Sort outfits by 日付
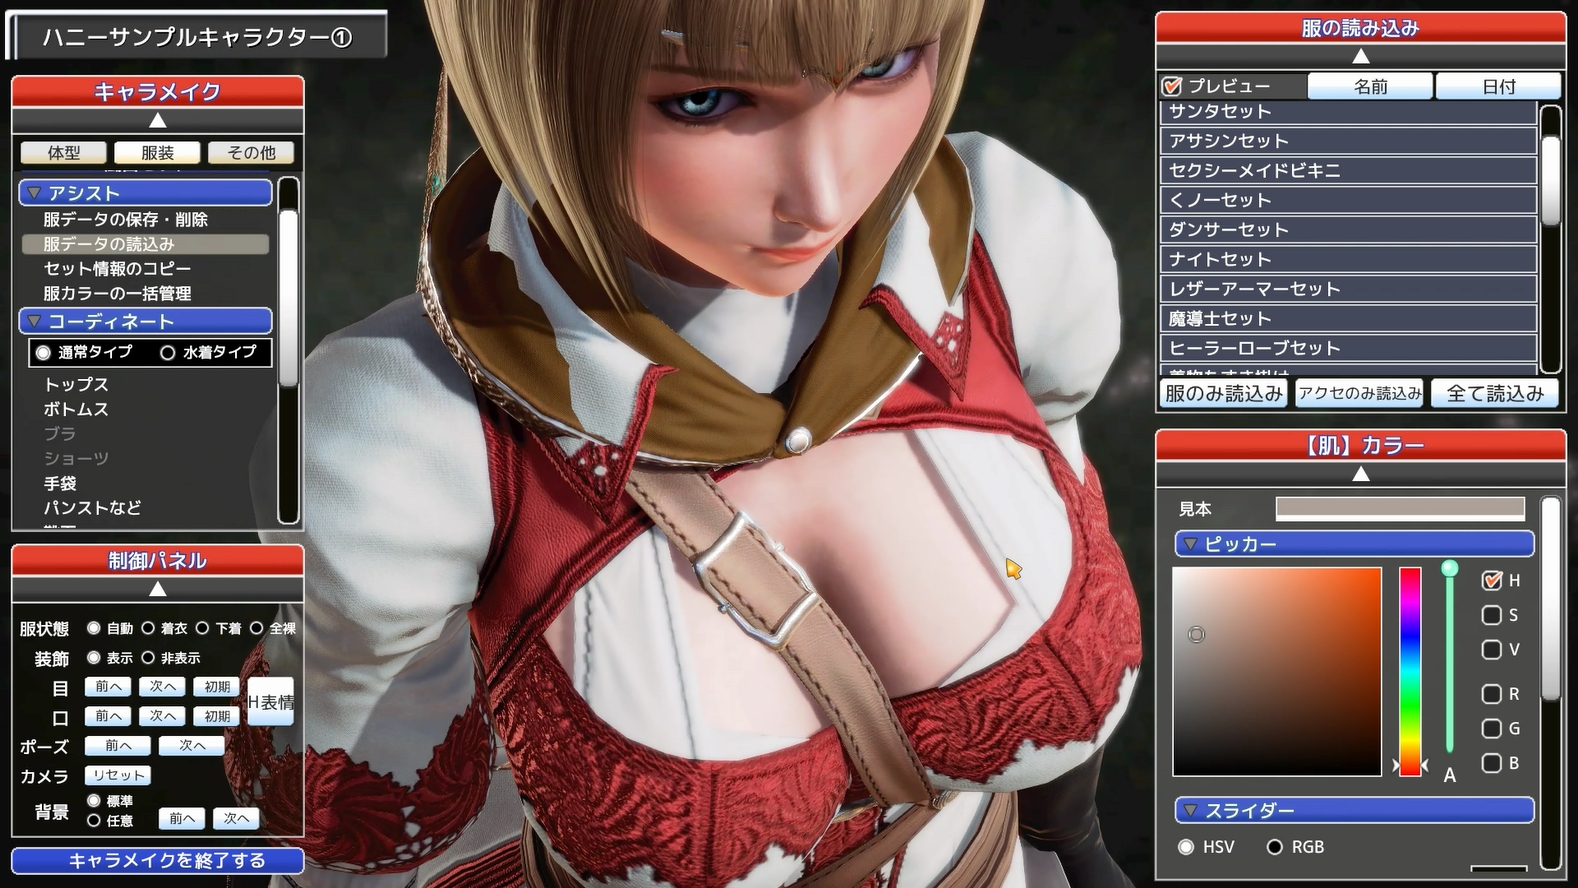 [1498, 87]
